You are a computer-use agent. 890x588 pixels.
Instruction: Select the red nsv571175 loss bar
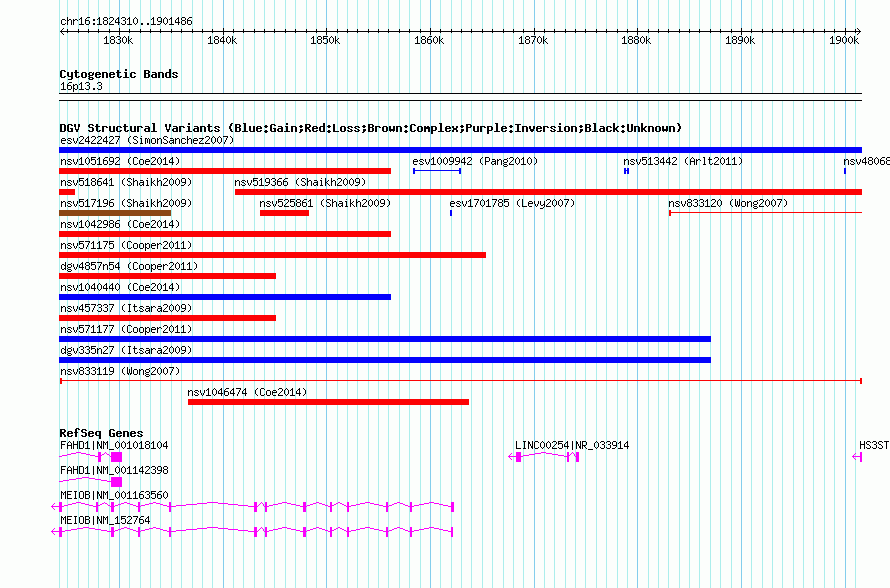point(272,255)
